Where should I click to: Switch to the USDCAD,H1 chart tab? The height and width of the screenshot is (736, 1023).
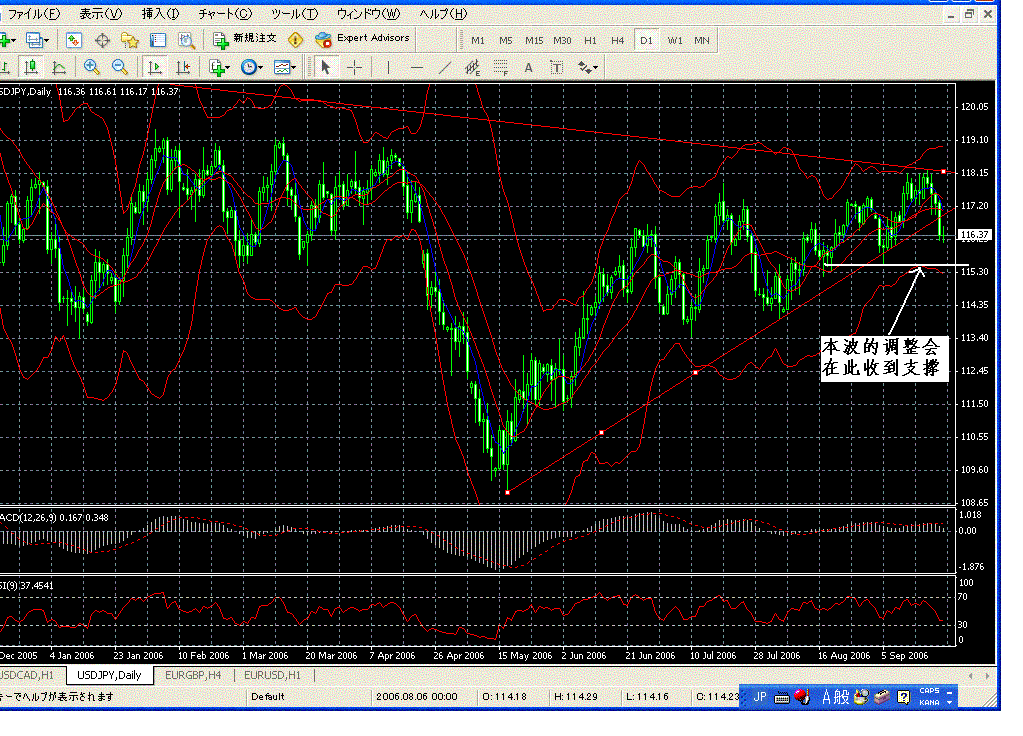[x=27, y=675]
